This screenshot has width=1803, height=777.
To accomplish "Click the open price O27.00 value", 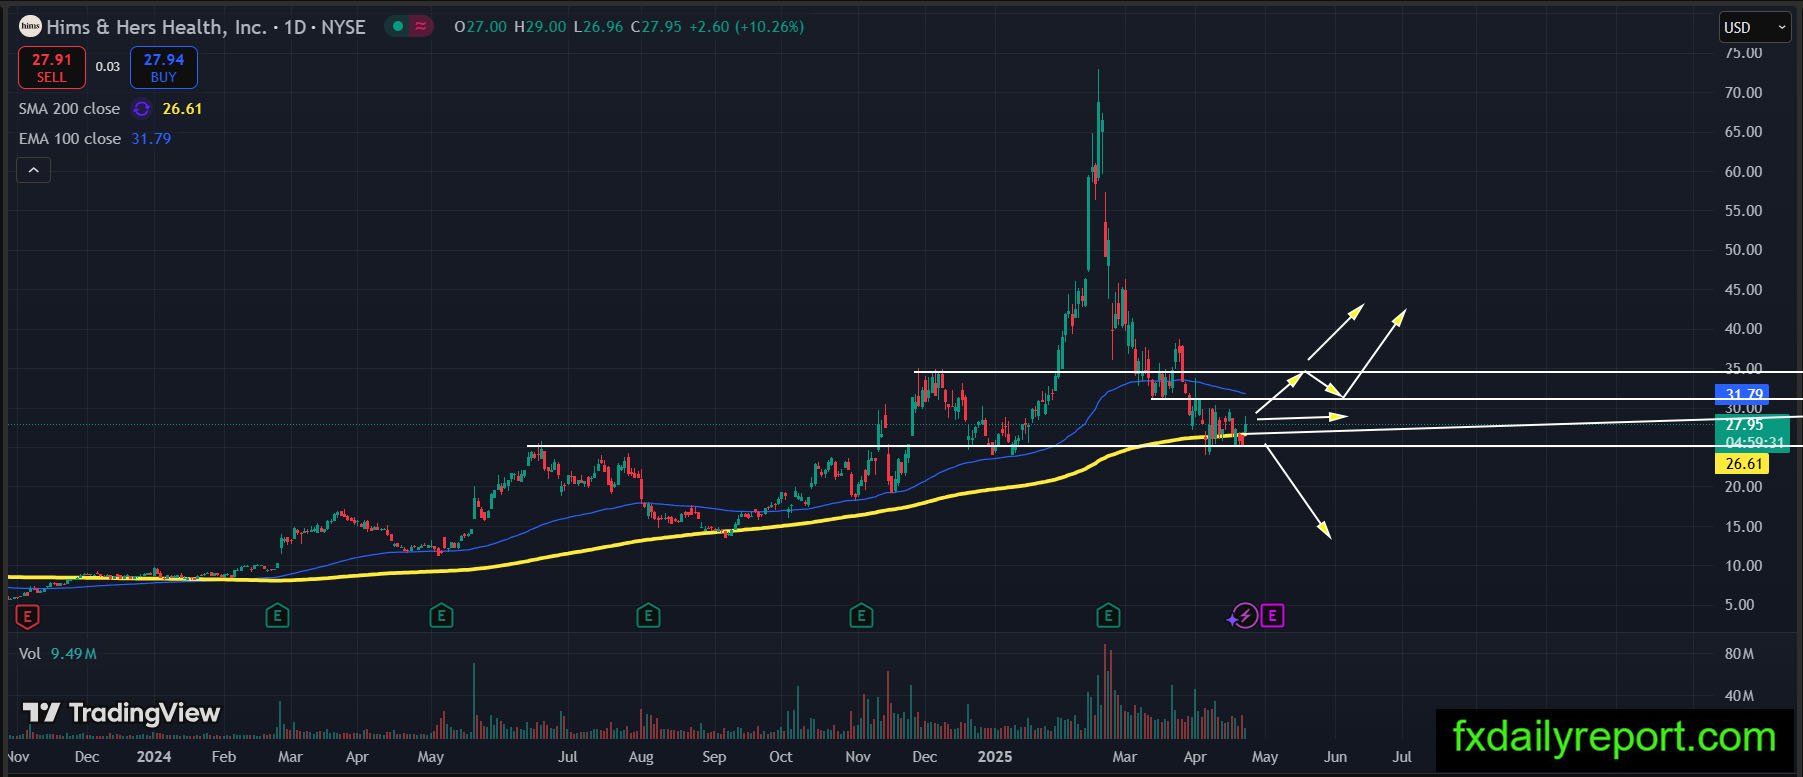I will (481, 27).
